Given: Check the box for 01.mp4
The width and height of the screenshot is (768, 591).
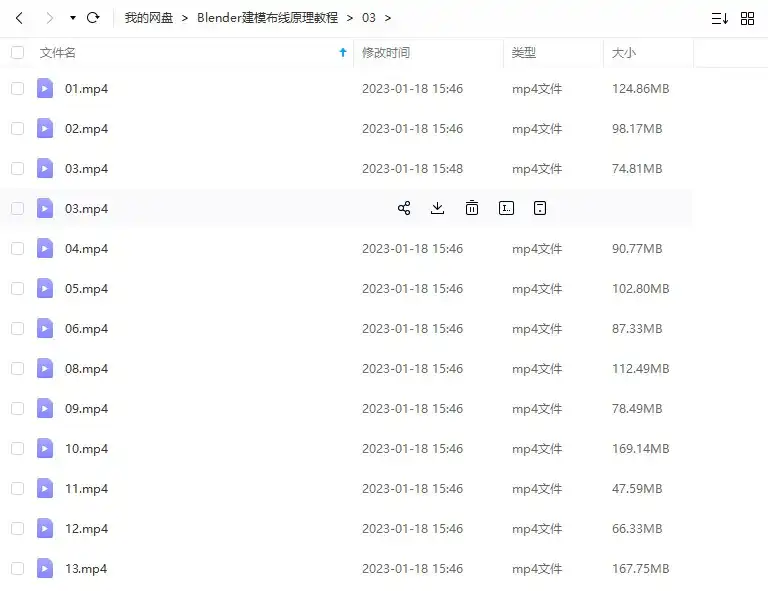Looking at the screenshot, I should [x=17, y=88].
